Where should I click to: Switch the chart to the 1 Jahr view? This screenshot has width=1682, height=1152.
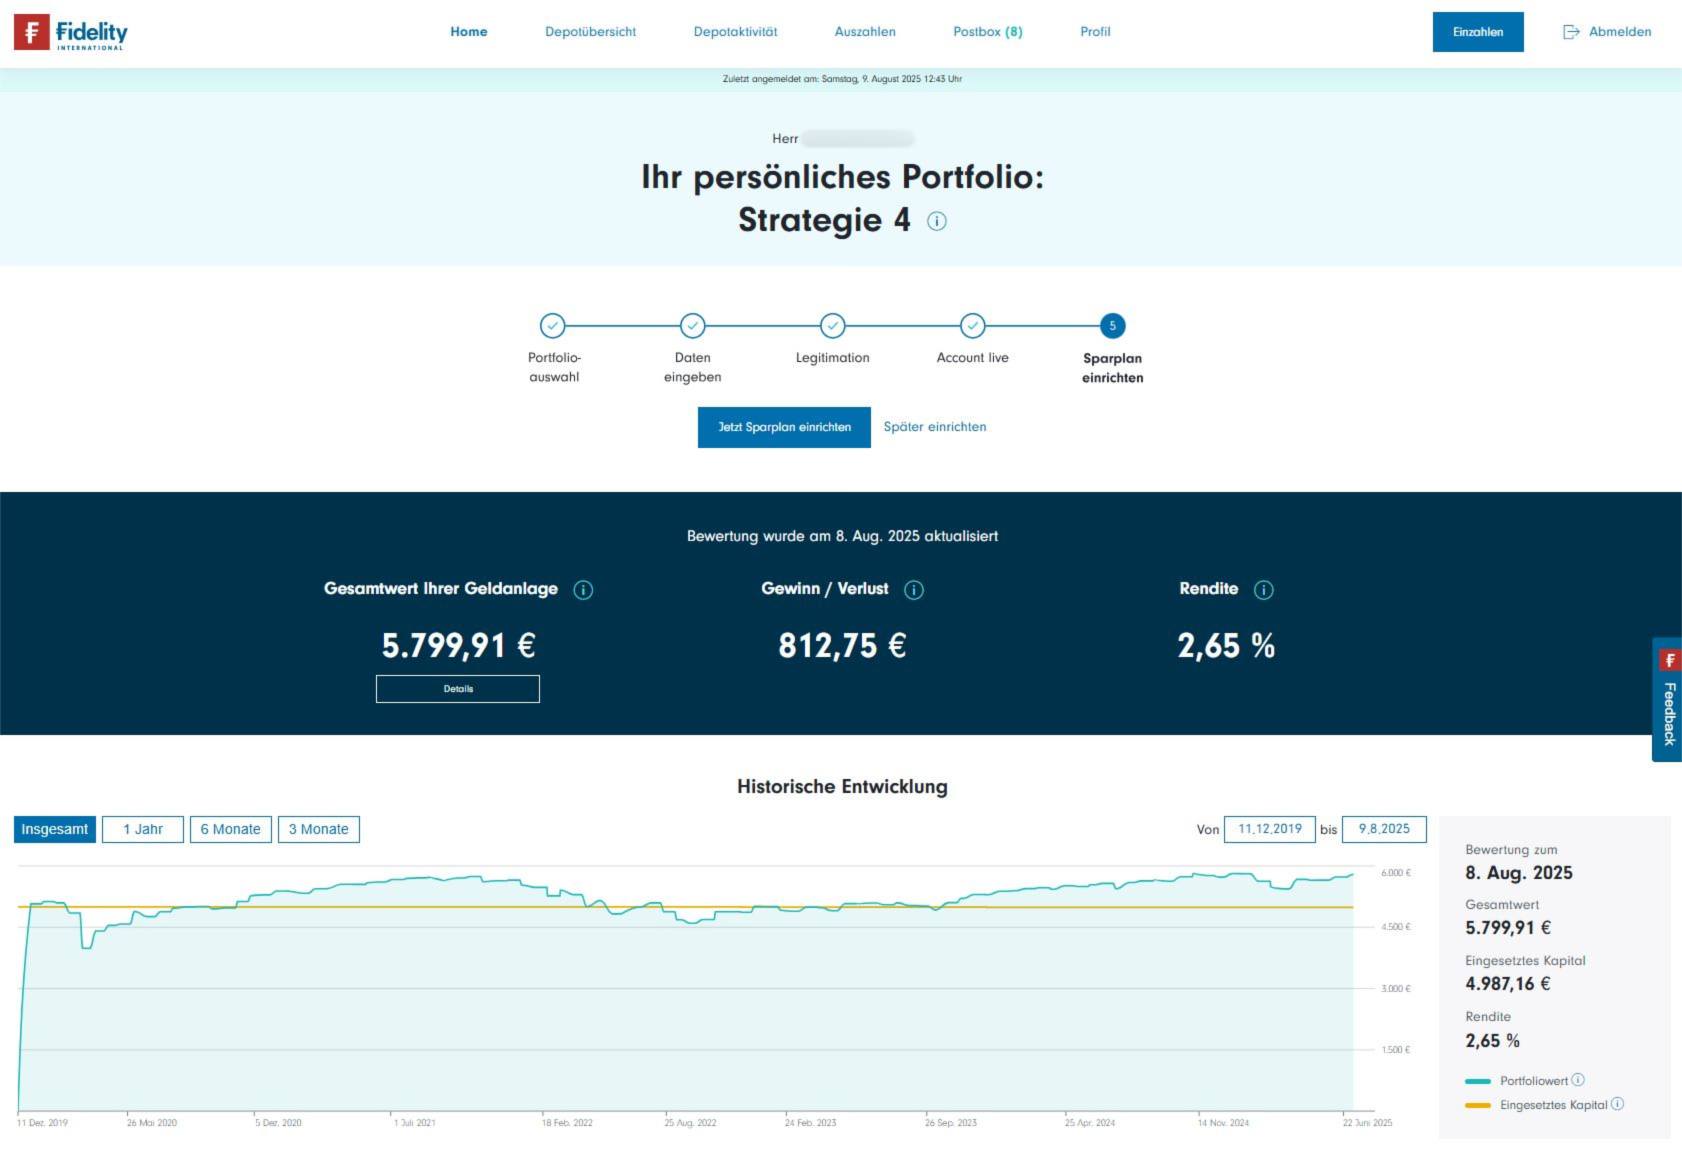pos(142,829)
